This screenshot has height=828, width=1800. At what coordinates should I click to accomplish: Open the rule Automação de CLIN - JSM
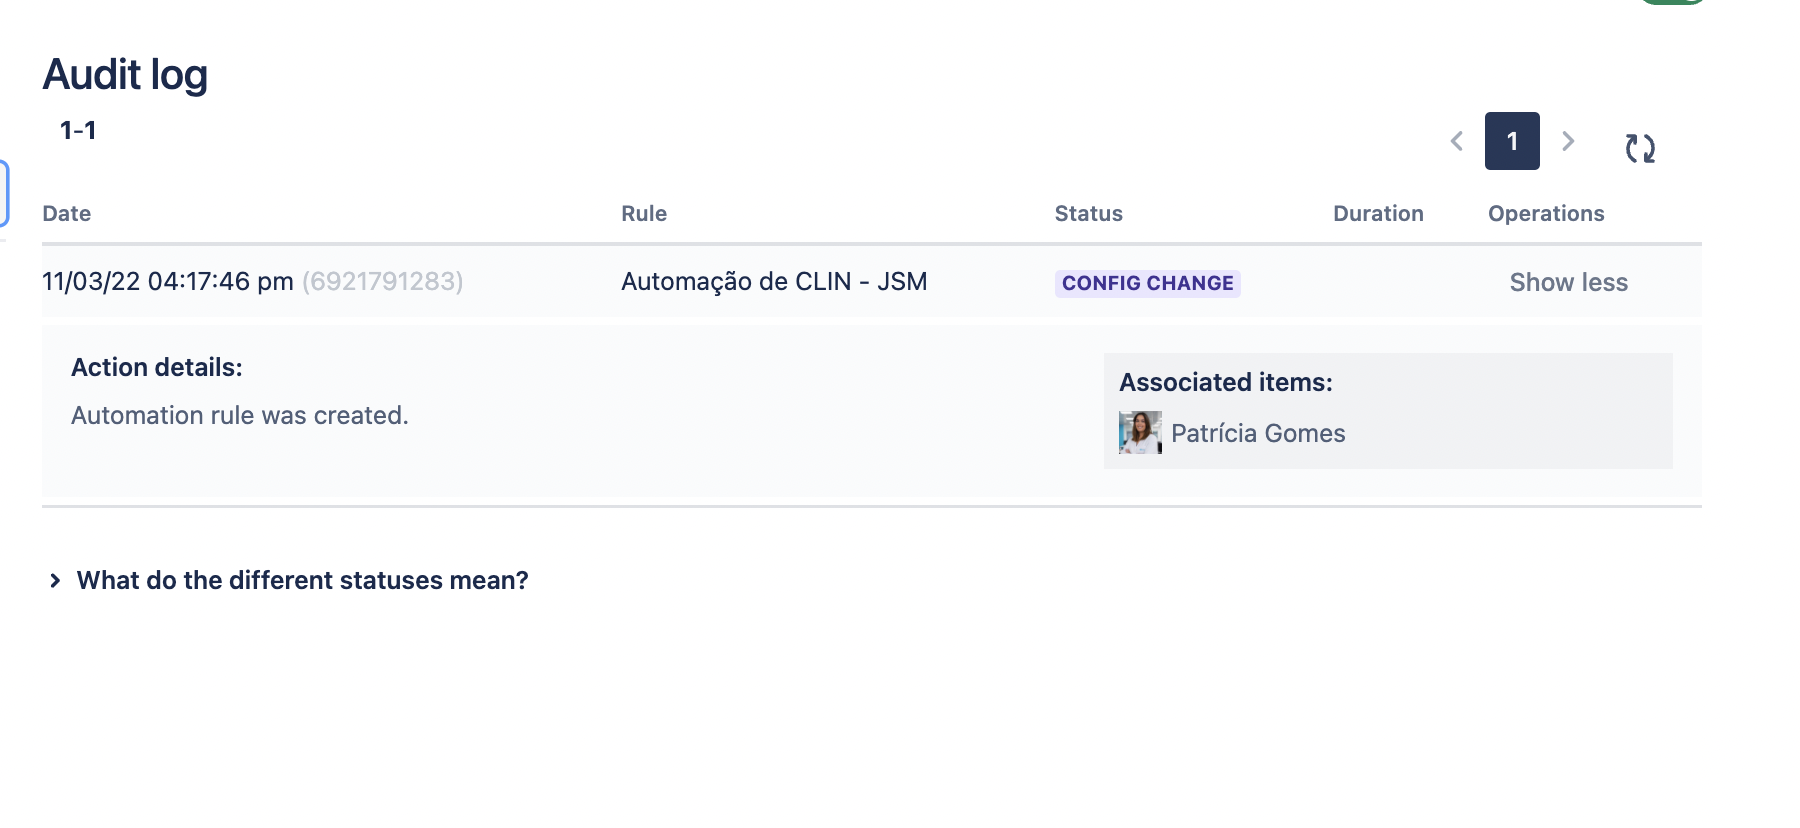point(774,281)
